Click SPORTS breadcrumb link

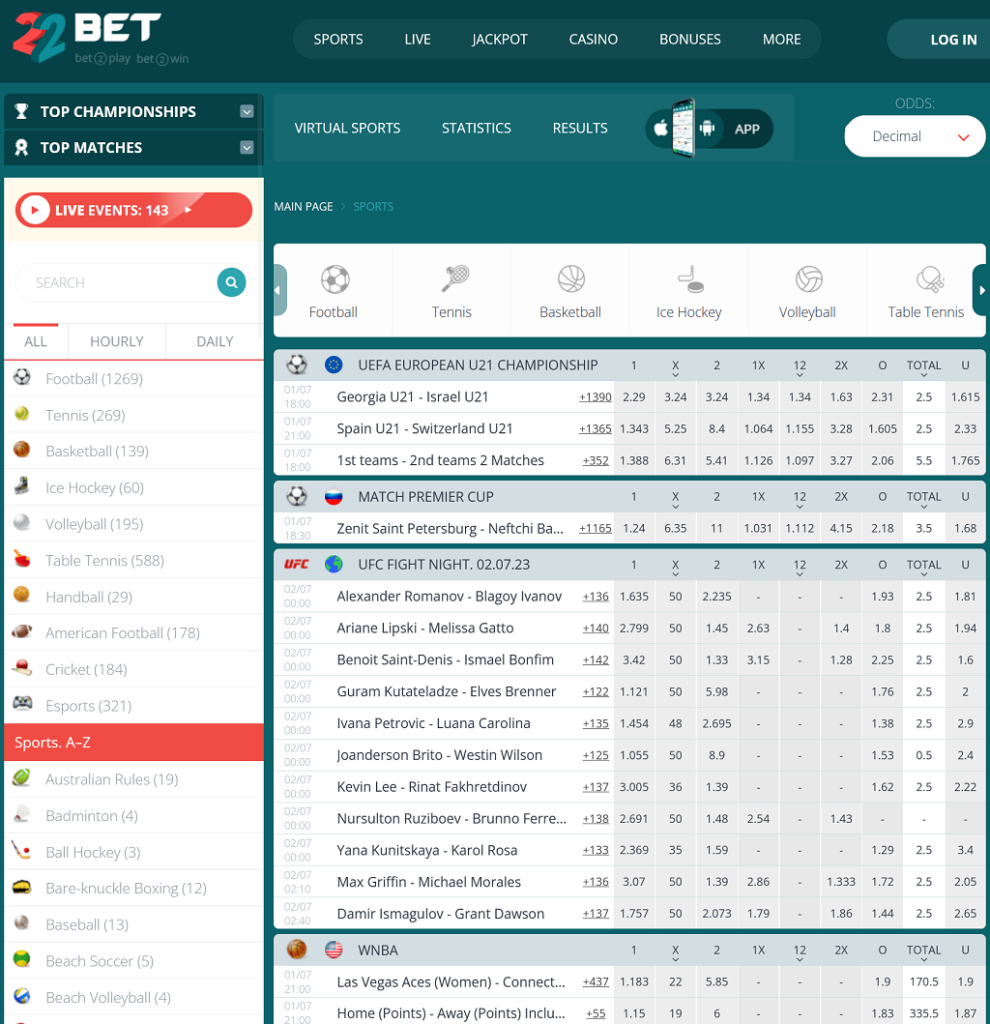click(x=373, y=206)
